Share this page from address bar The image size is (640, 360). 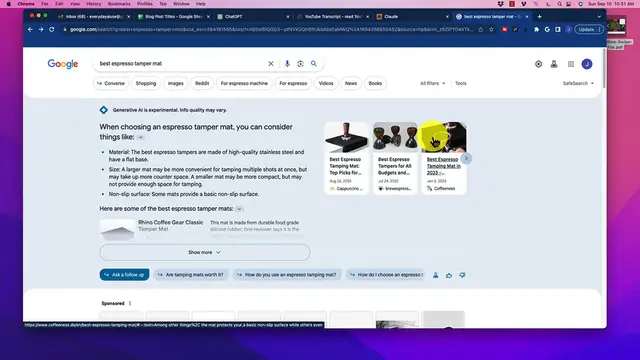(x=481, y=29)
